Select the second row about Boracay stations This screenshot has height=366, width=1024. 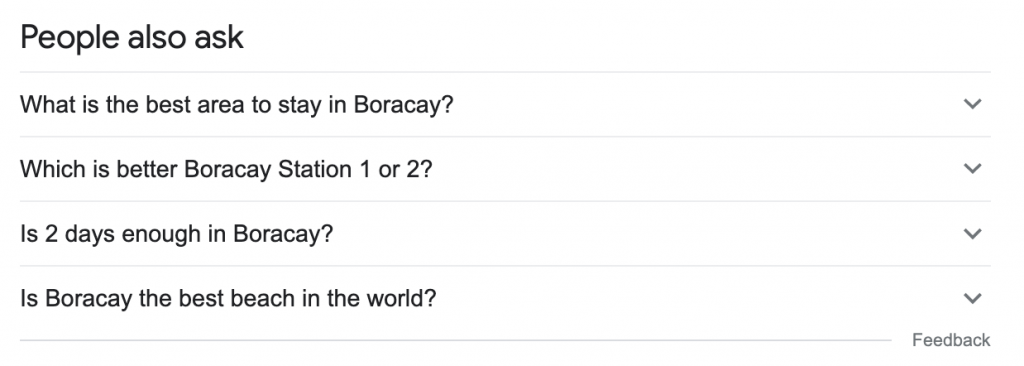pos(505,169)
